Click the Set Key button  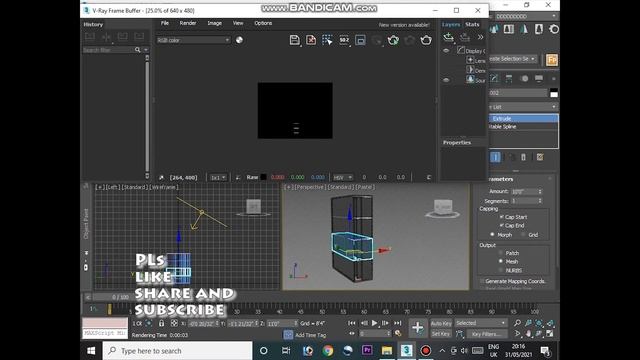coord(441,333)
